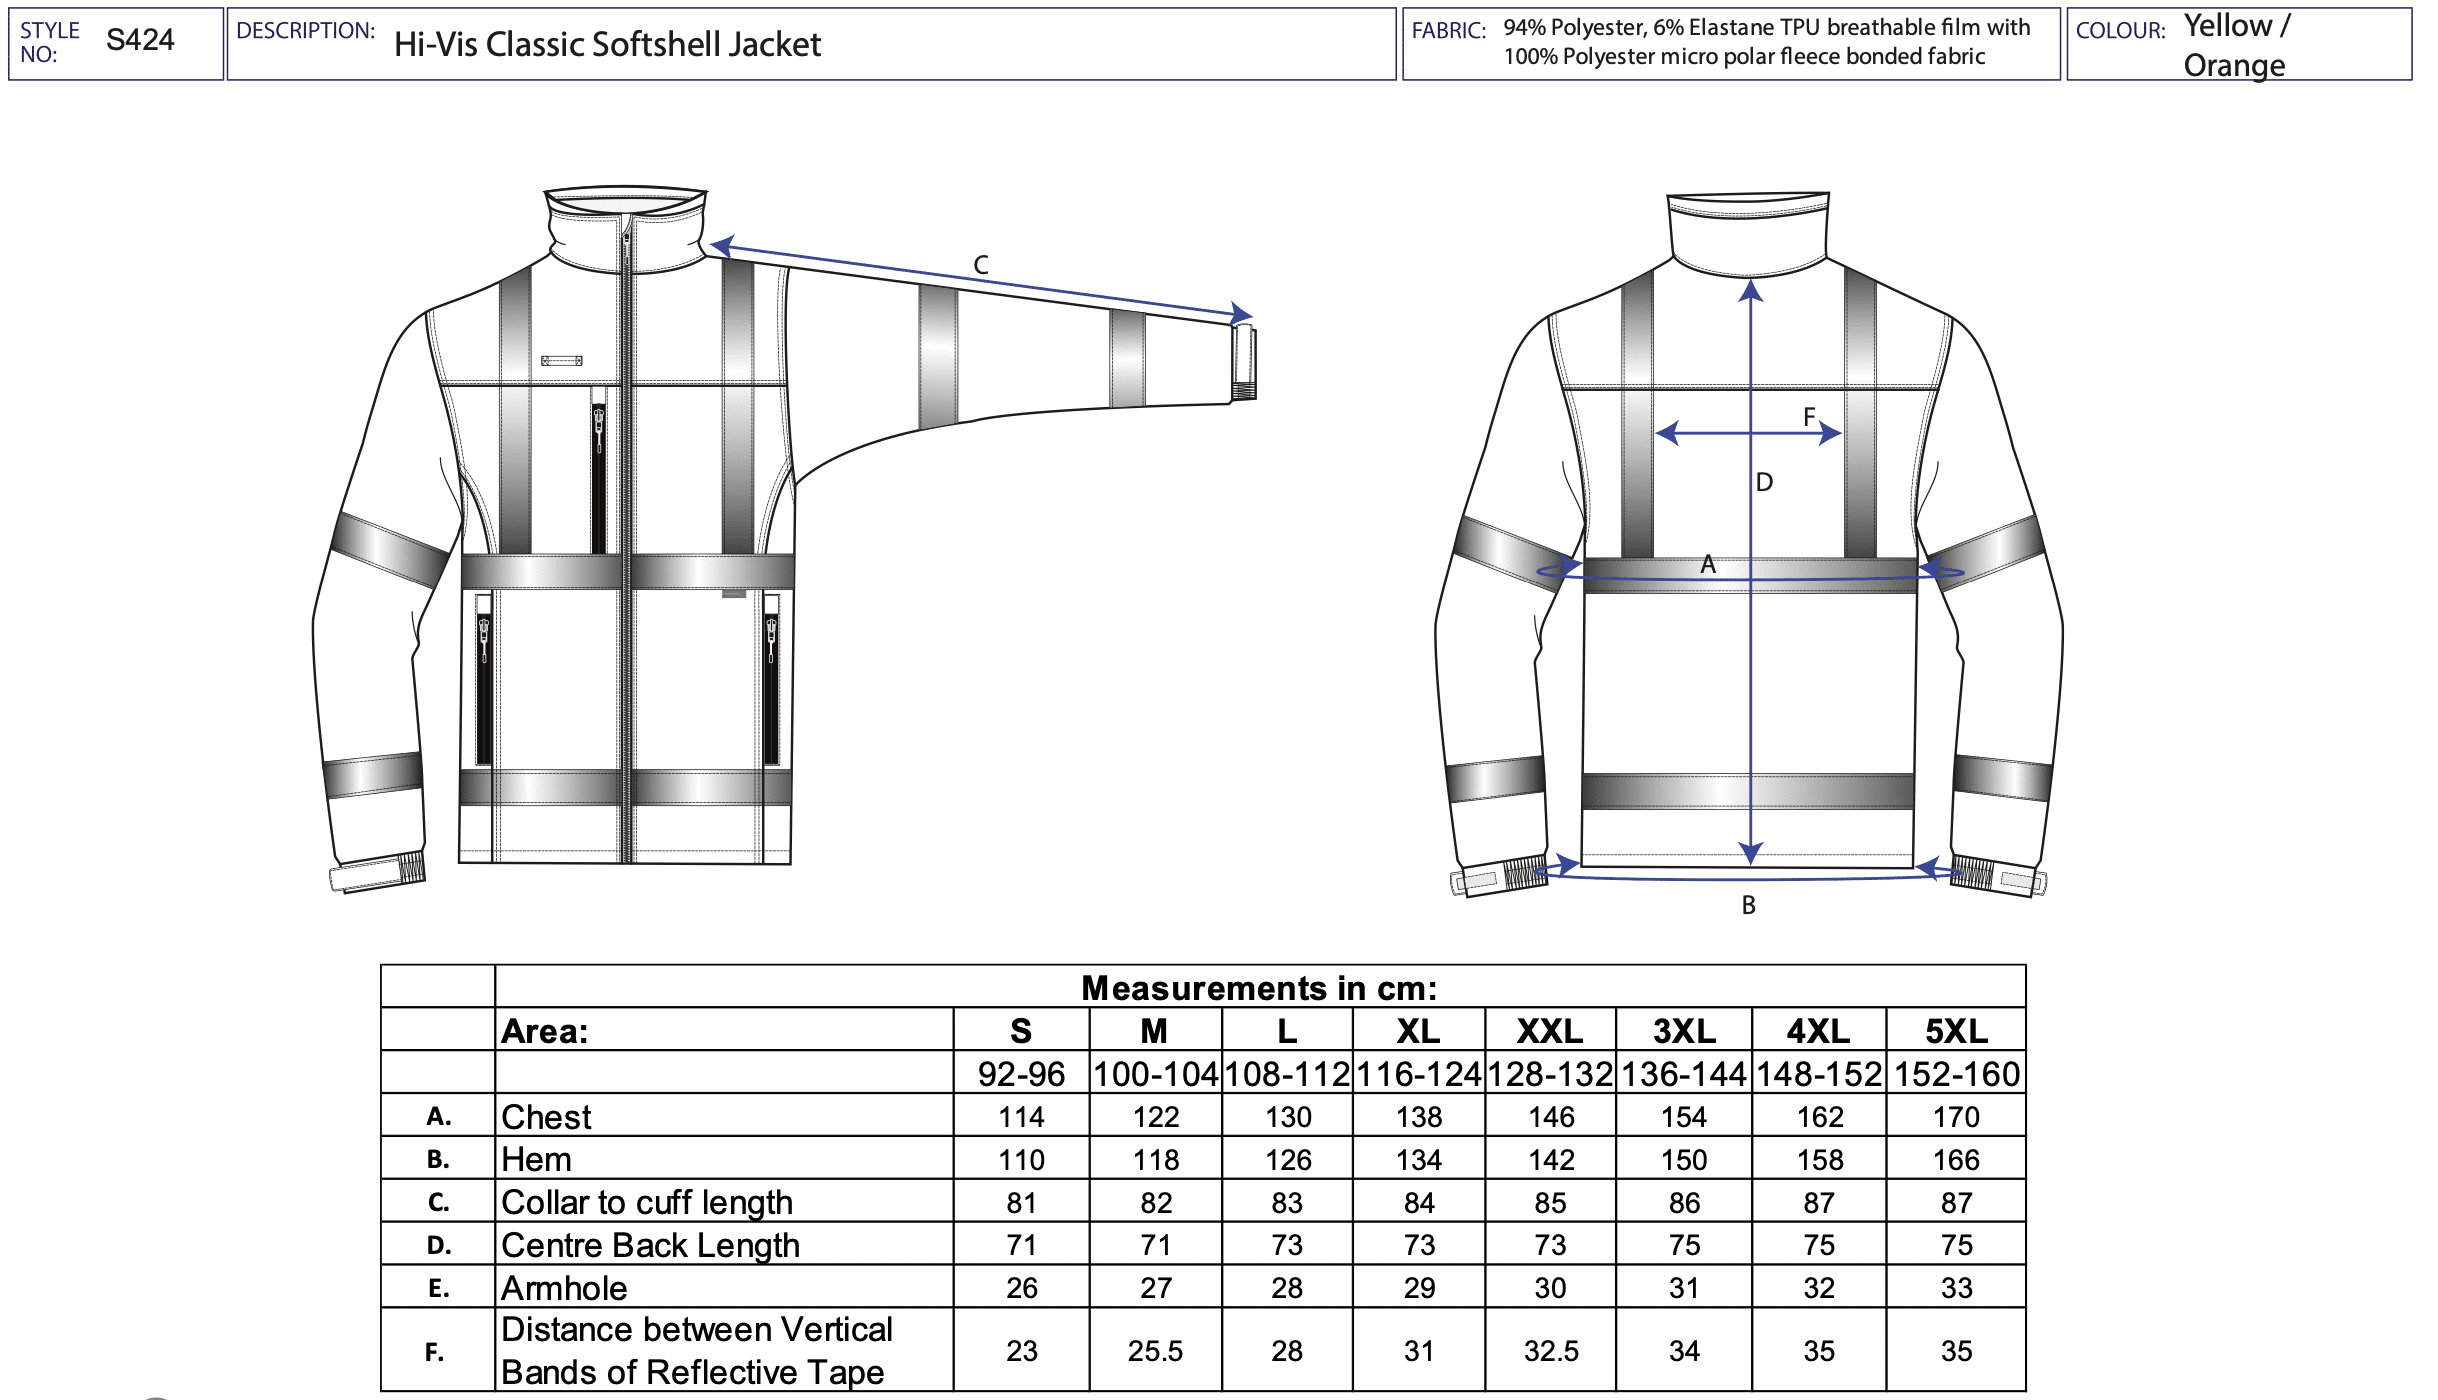Image resolution: width=2438 pixels, height=1400 pixels.
Task: Click the row letter E. cell
Action: [x=438, y=1288]
